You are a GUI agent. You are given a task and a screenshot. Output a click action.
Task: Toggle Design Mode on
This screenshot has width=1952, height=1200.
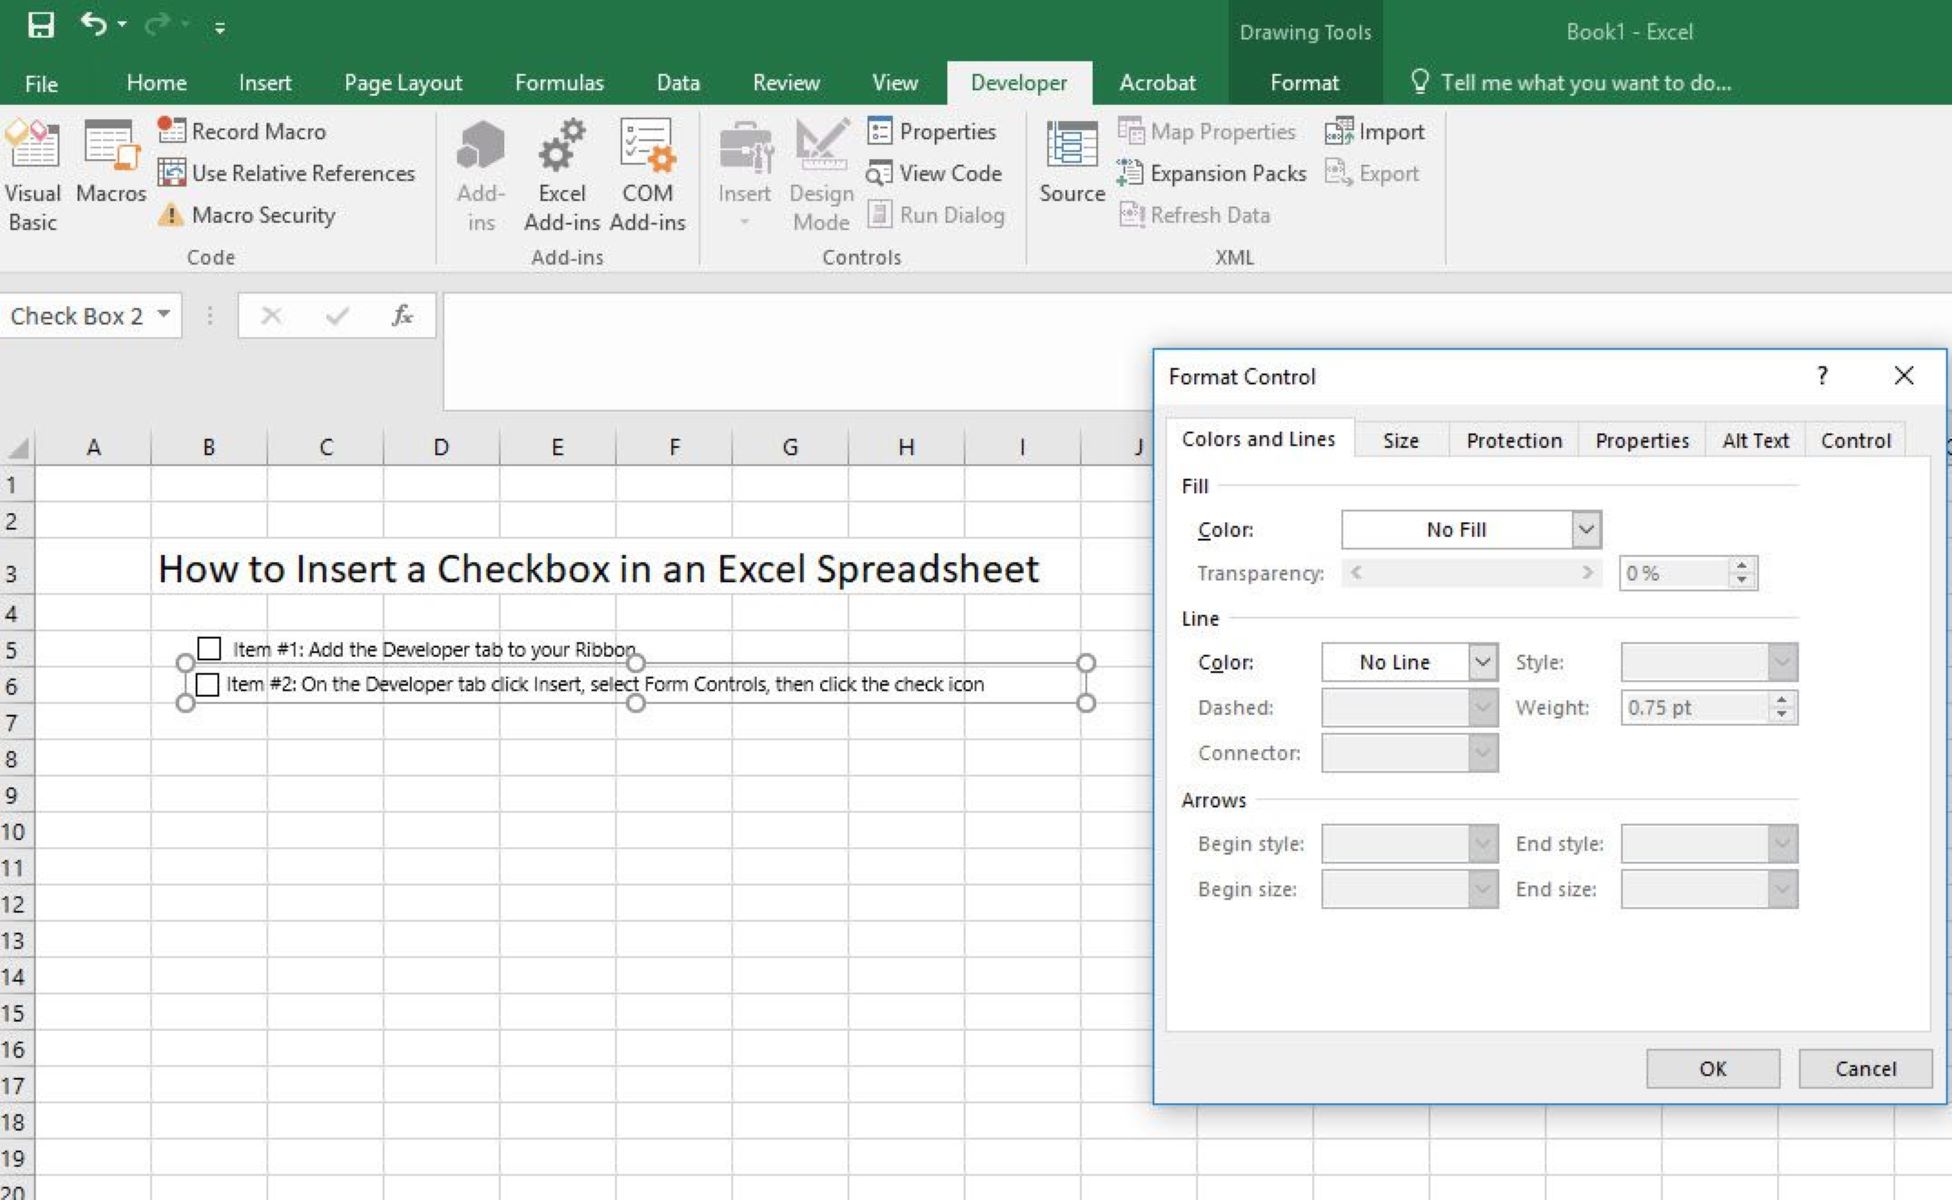(x=816, y=167)
